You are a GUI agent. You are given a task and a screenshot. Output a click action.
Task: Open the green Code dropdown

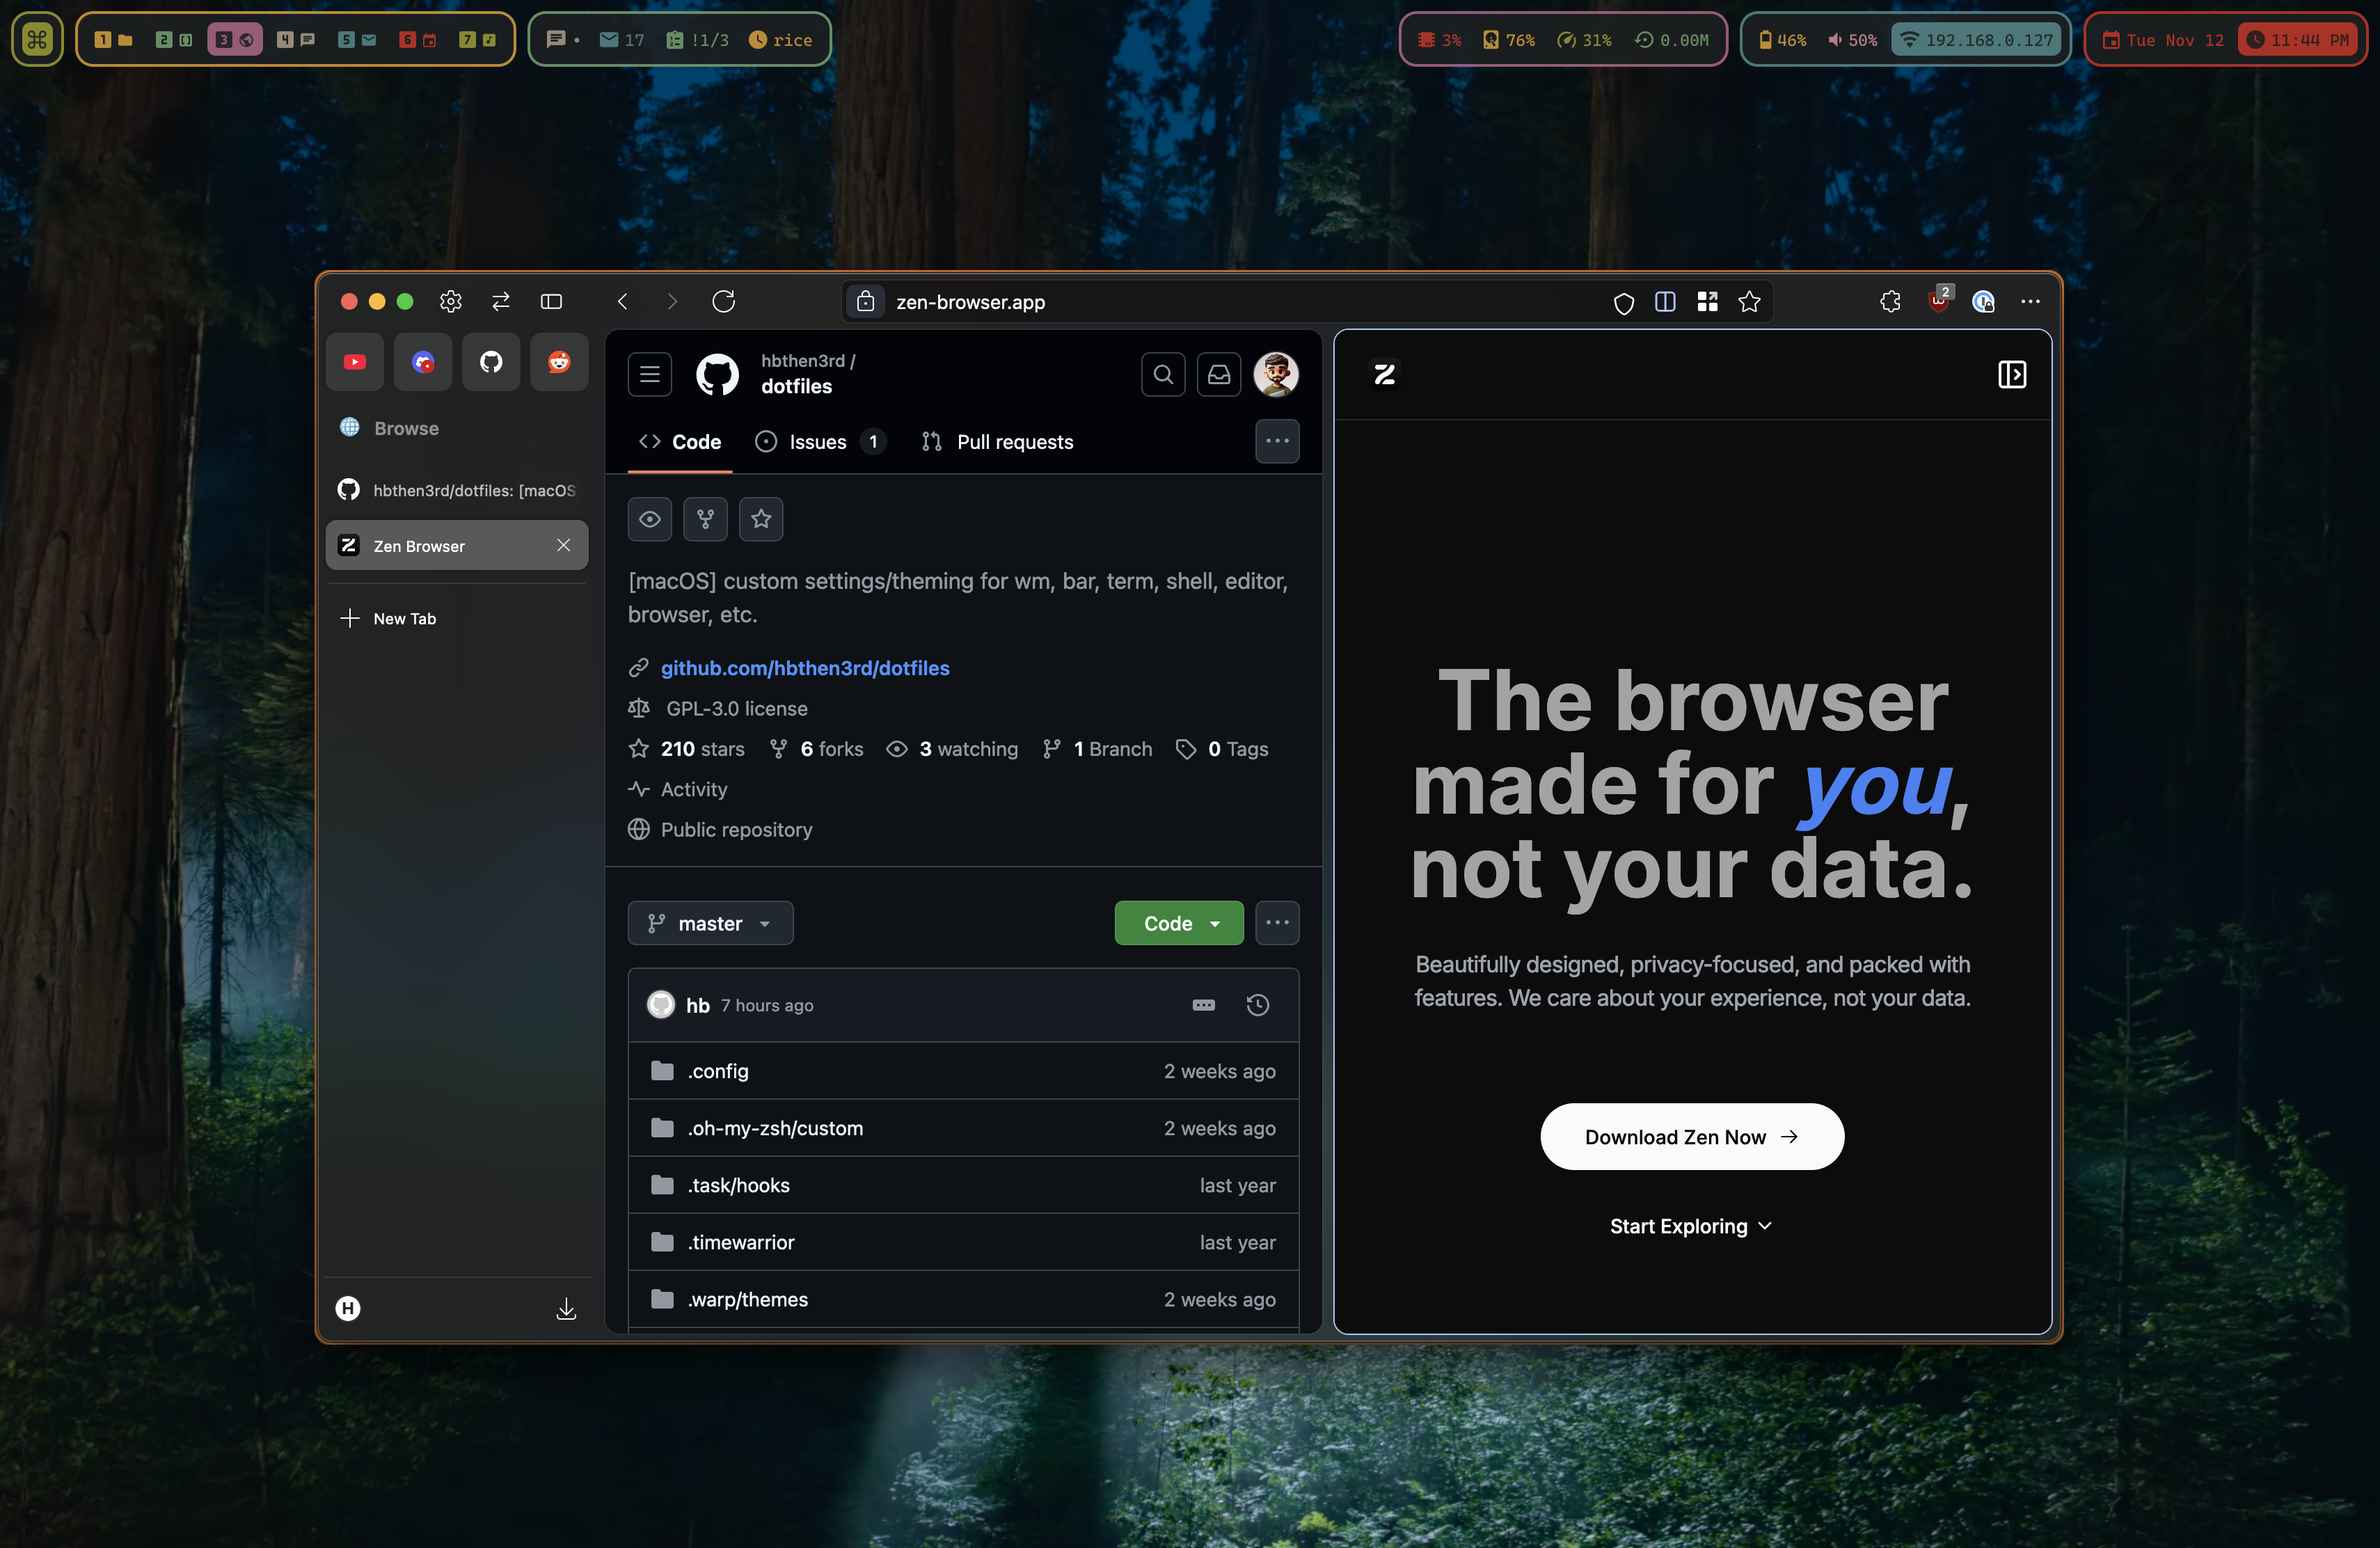(x=1179, y=924)
